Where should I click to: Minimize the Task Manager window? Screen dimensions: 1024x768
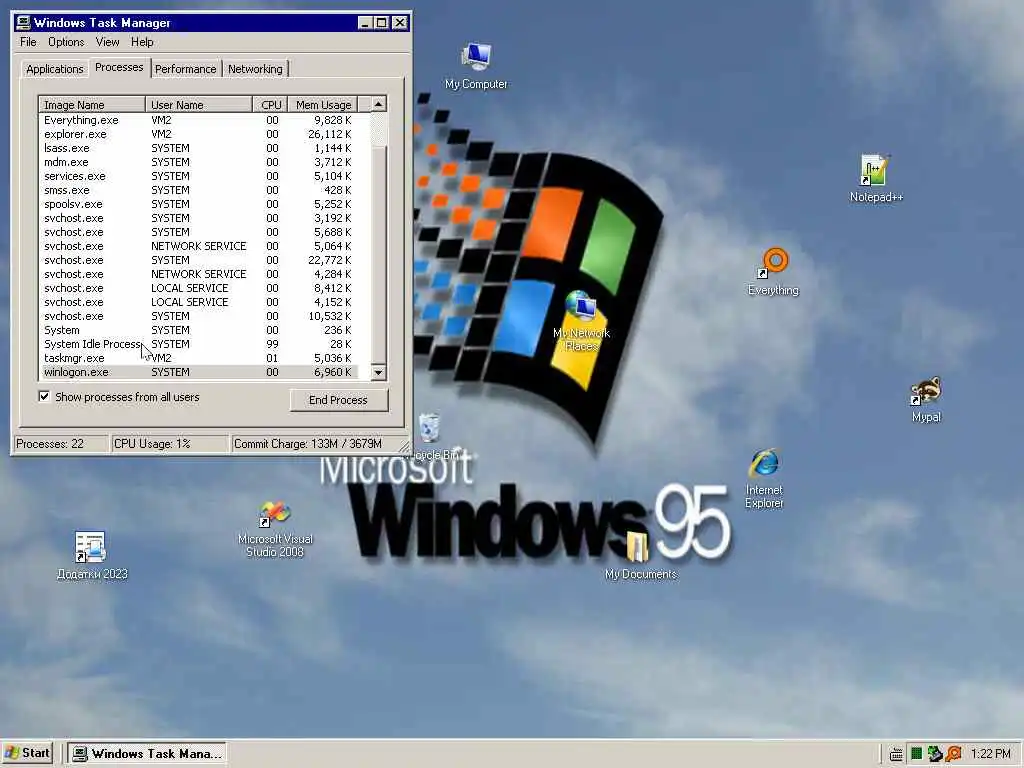(365, 23)
